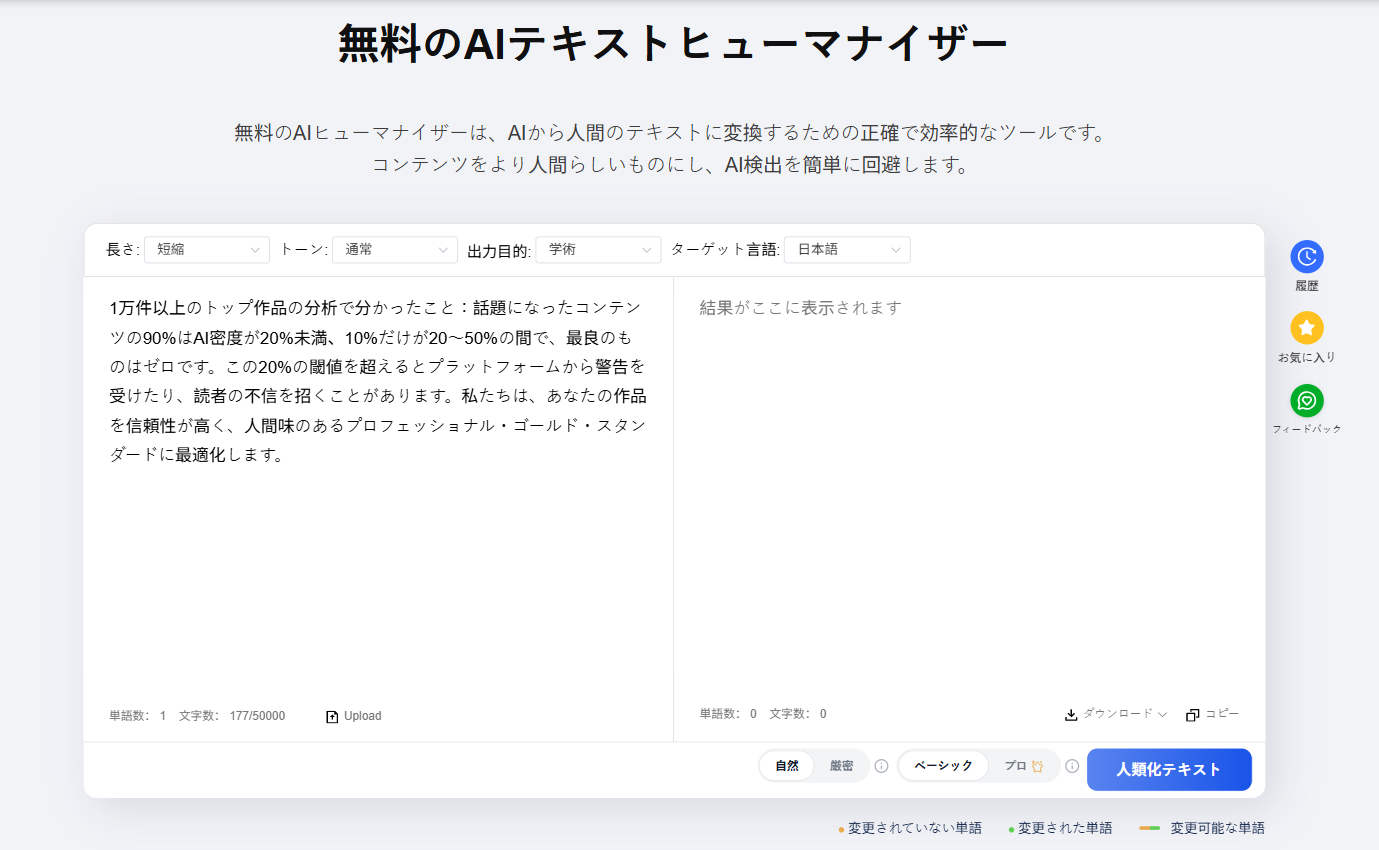Open the 履歴 history icon

(1306, 257)
